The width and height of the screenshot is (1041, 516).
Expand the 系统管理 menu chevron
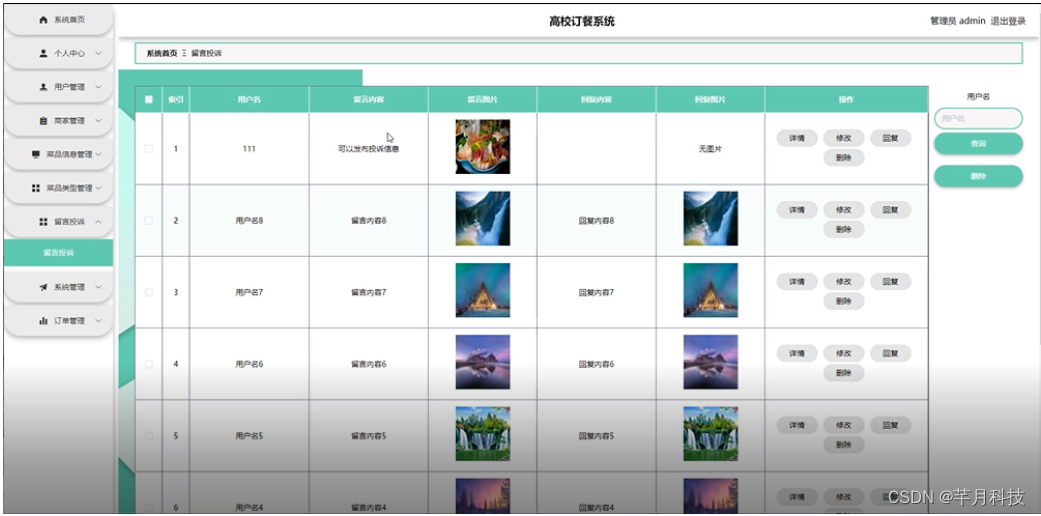[98, 287]
